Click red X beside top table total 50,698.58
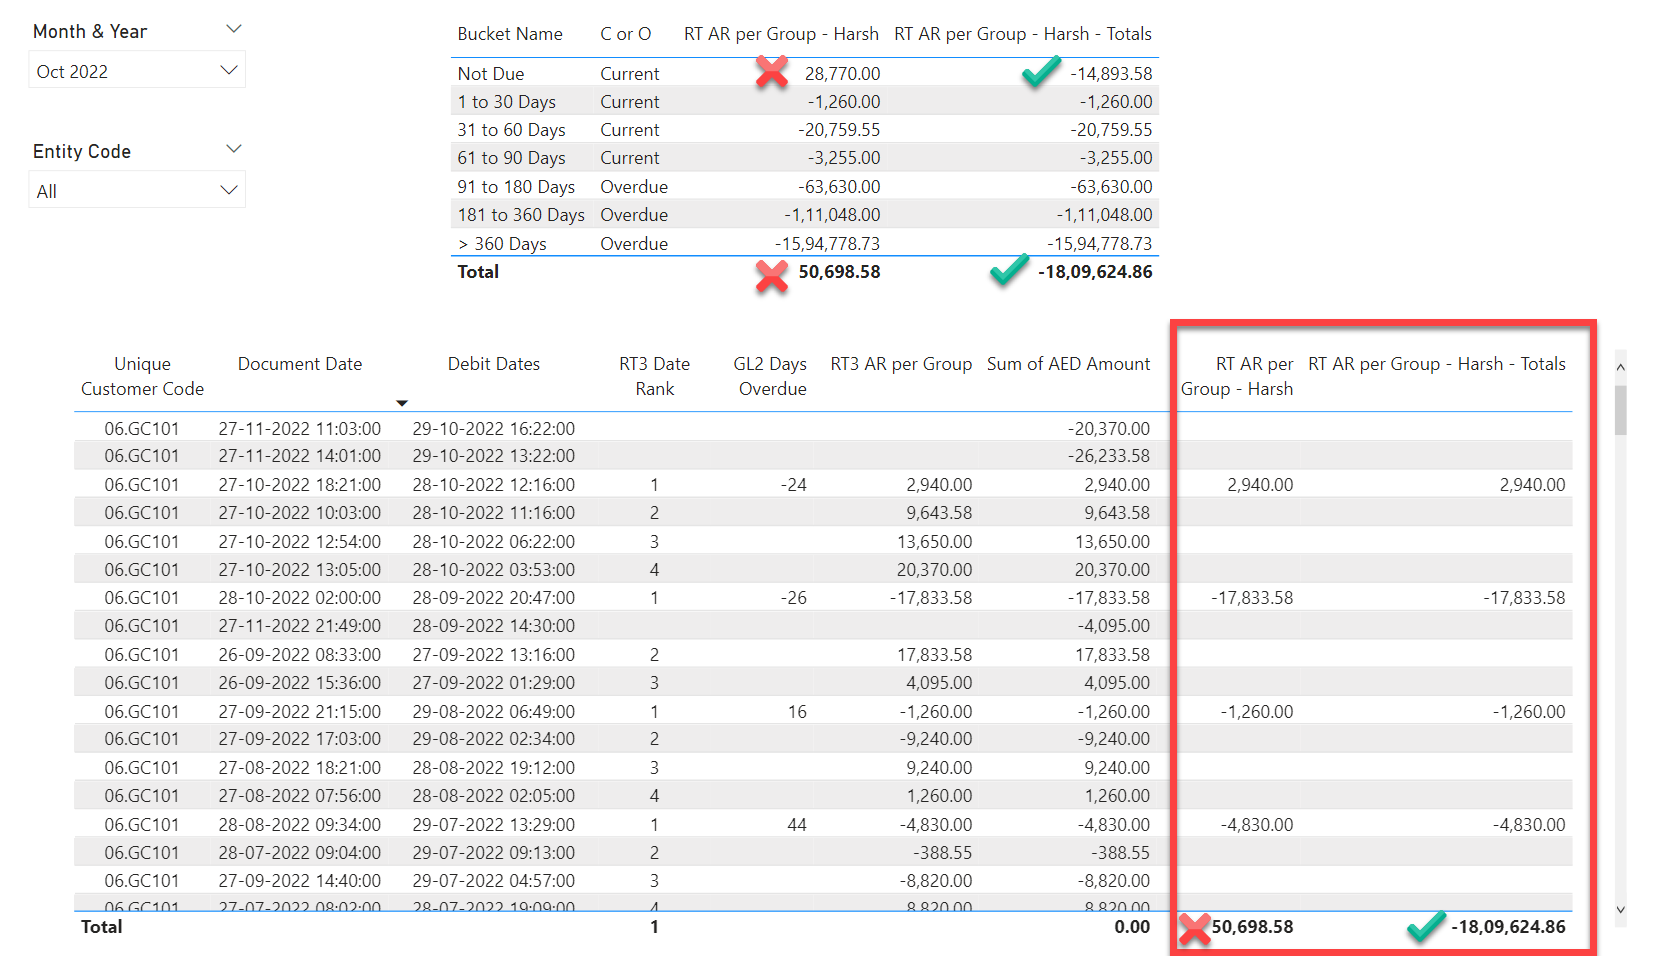Screen dimensions: 1654x956 pyautogui.click(x=771, y=276)
